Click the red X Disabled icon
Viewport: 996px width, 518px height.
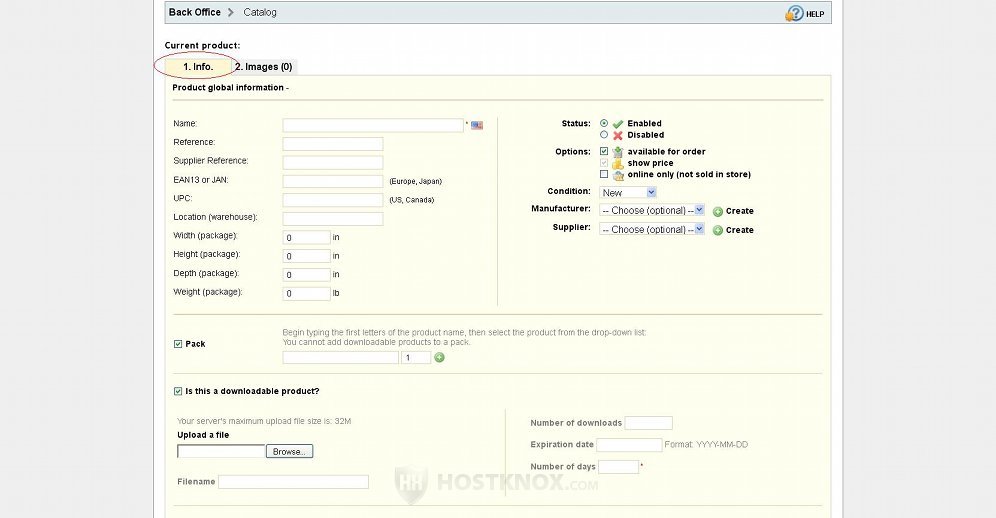[618, 135]
